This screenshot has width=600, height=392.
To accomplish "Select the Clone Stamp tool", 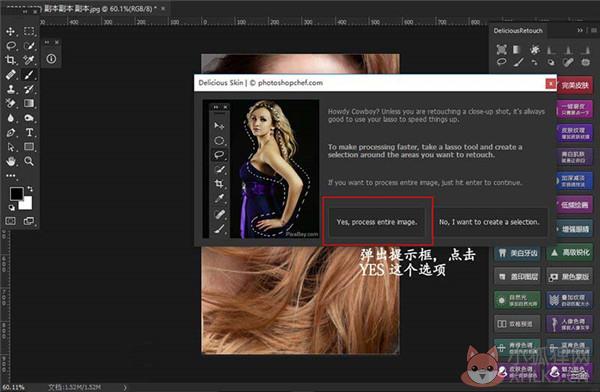I will pyautogui.click(x=10, y=89).
